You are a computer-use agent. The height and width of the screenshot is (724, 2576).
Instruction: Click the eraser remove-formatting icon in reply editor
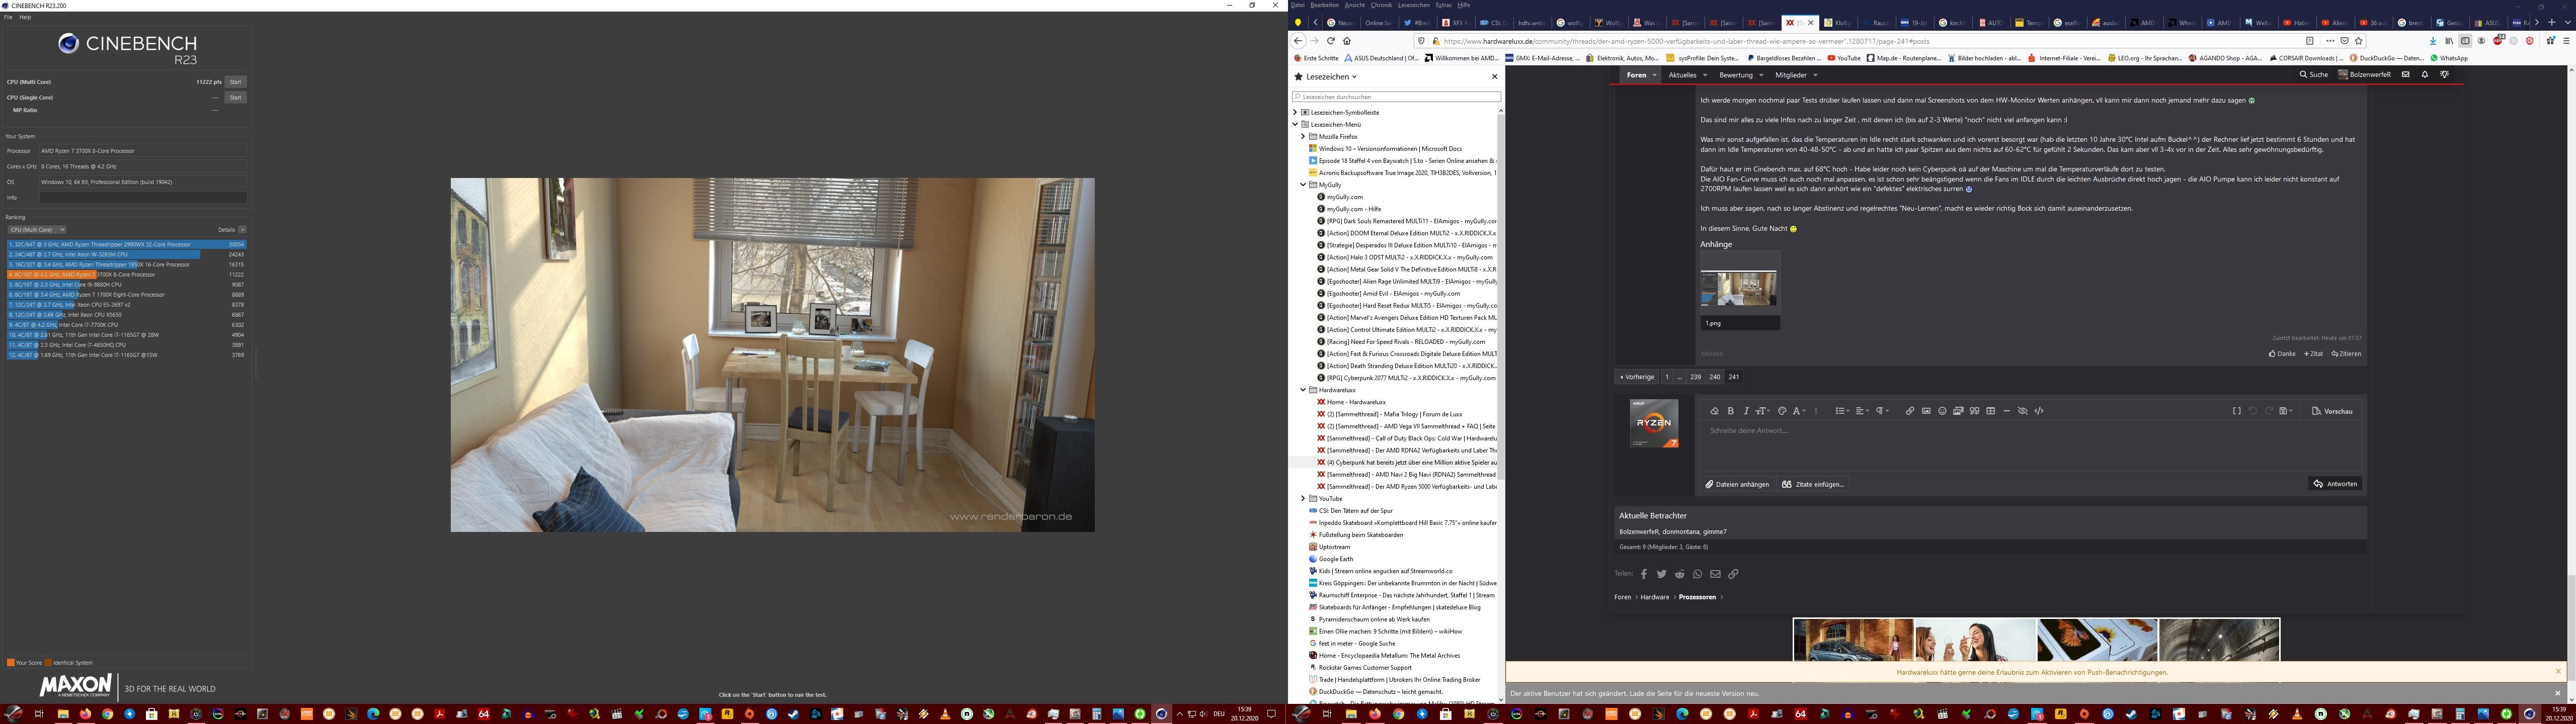click(1715, 411)
